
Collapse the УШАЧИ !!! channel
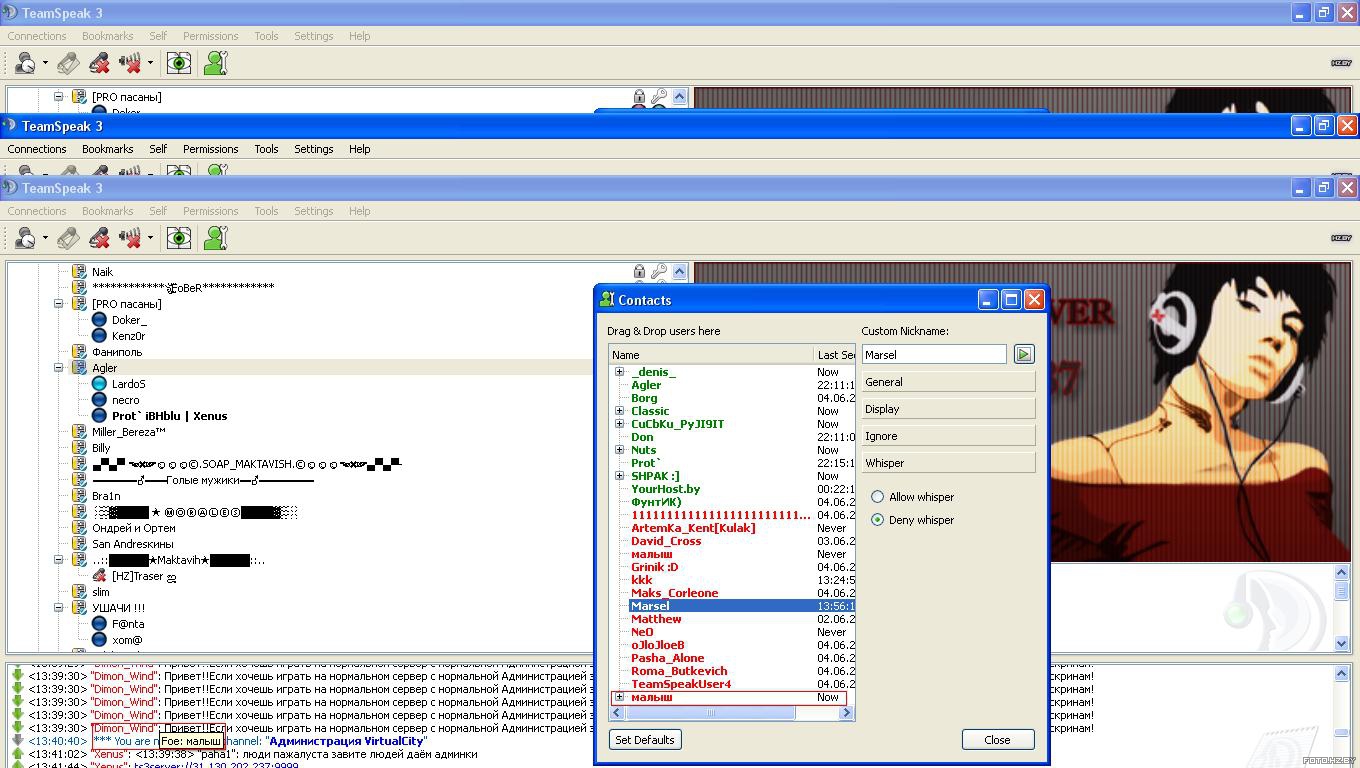coord(58,608)
